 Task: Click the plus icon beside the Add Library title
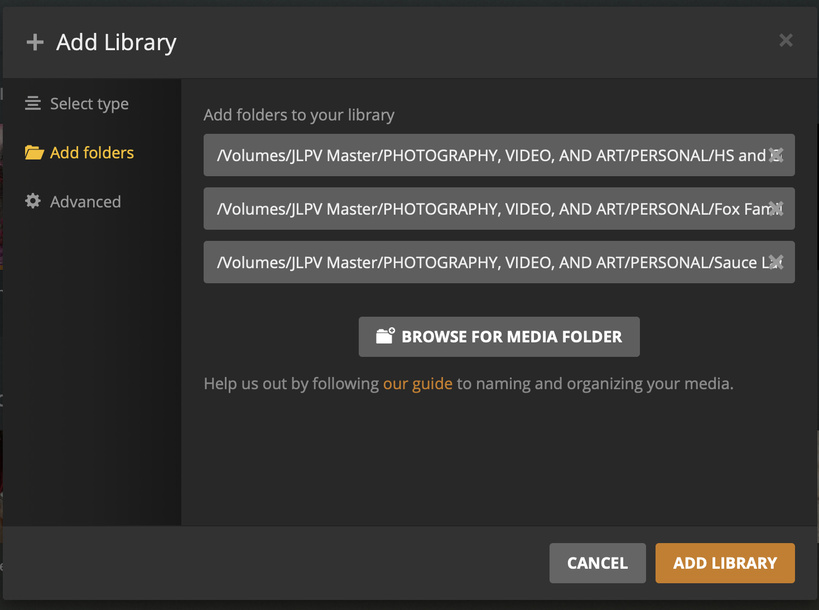pyautogui.click(x=35, y=42)
